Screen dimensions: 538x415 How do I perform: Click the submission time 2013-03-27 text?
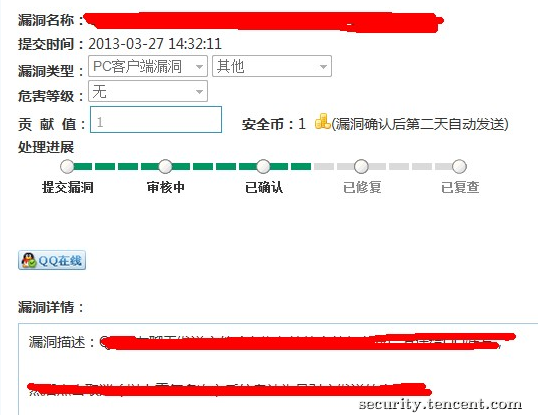[155, 44]
